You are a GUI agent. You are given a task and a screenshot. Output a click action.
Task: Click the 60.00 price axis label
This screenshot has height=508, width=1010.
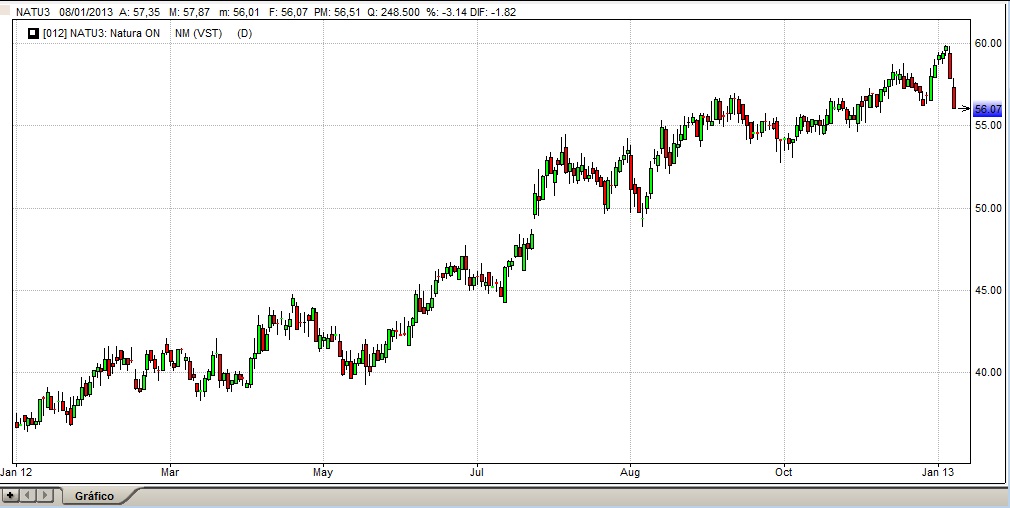point(987,43)
